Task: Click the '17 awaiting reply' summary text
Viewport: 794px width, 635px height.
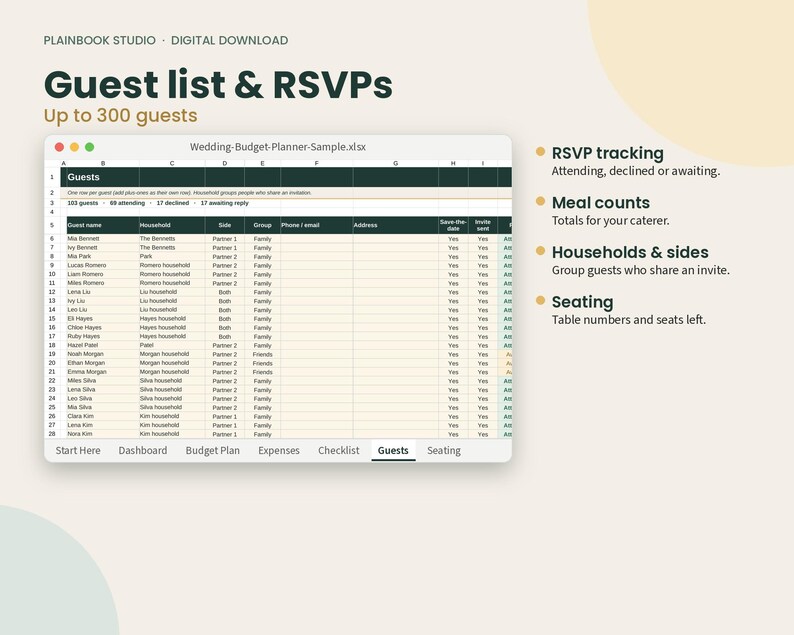Action: [x=224, y=203]
